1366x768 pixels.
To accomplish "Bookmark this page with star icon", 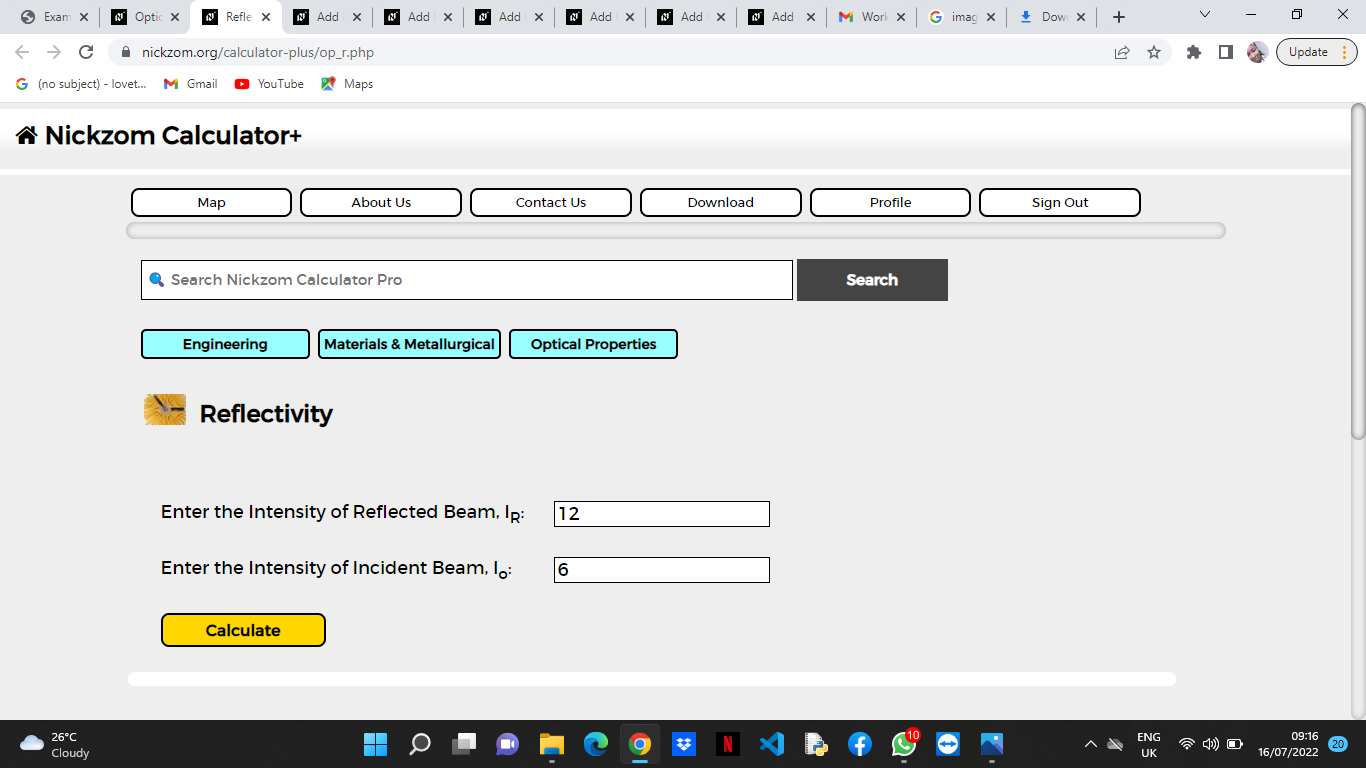I will tap(1154, 52).
